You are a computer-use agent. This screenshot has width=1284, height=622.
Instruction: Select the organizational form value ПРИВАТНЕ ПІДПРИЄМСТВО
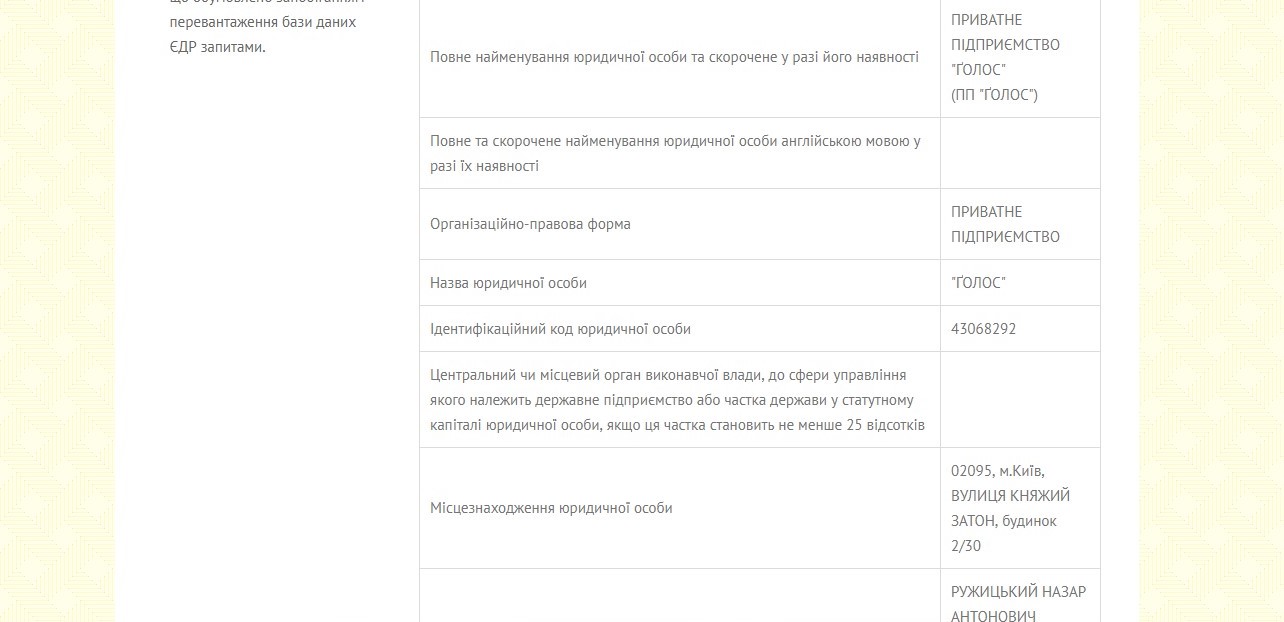1005,224
